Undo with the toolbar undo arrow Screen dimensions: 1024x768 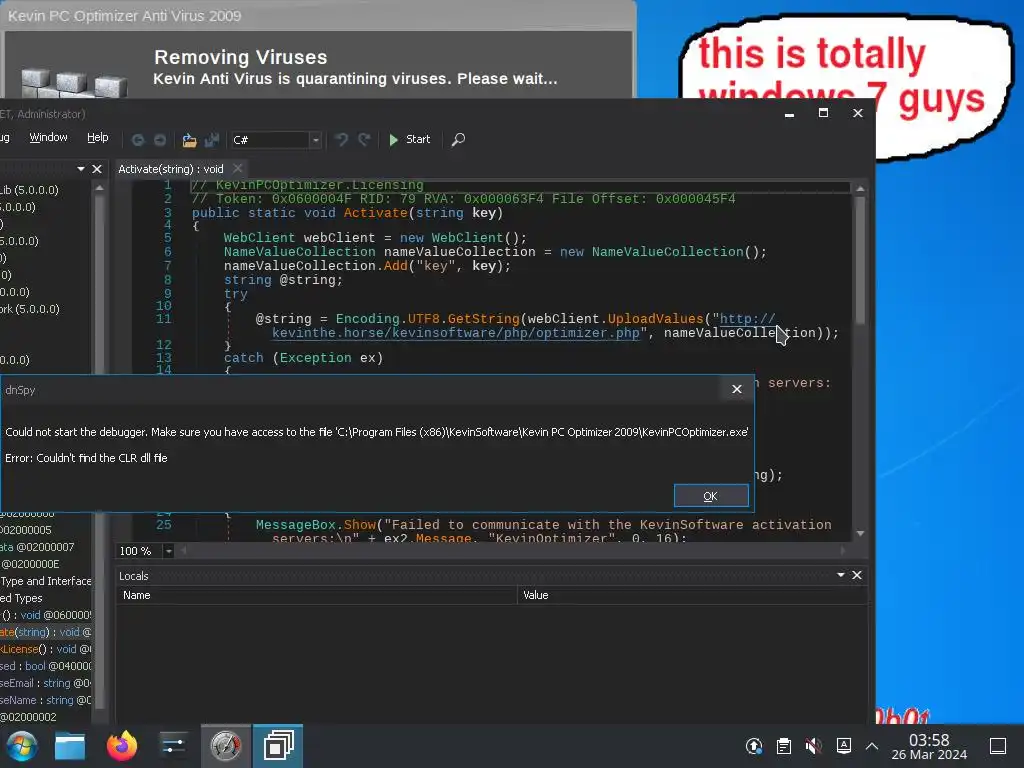pos(342,139)
